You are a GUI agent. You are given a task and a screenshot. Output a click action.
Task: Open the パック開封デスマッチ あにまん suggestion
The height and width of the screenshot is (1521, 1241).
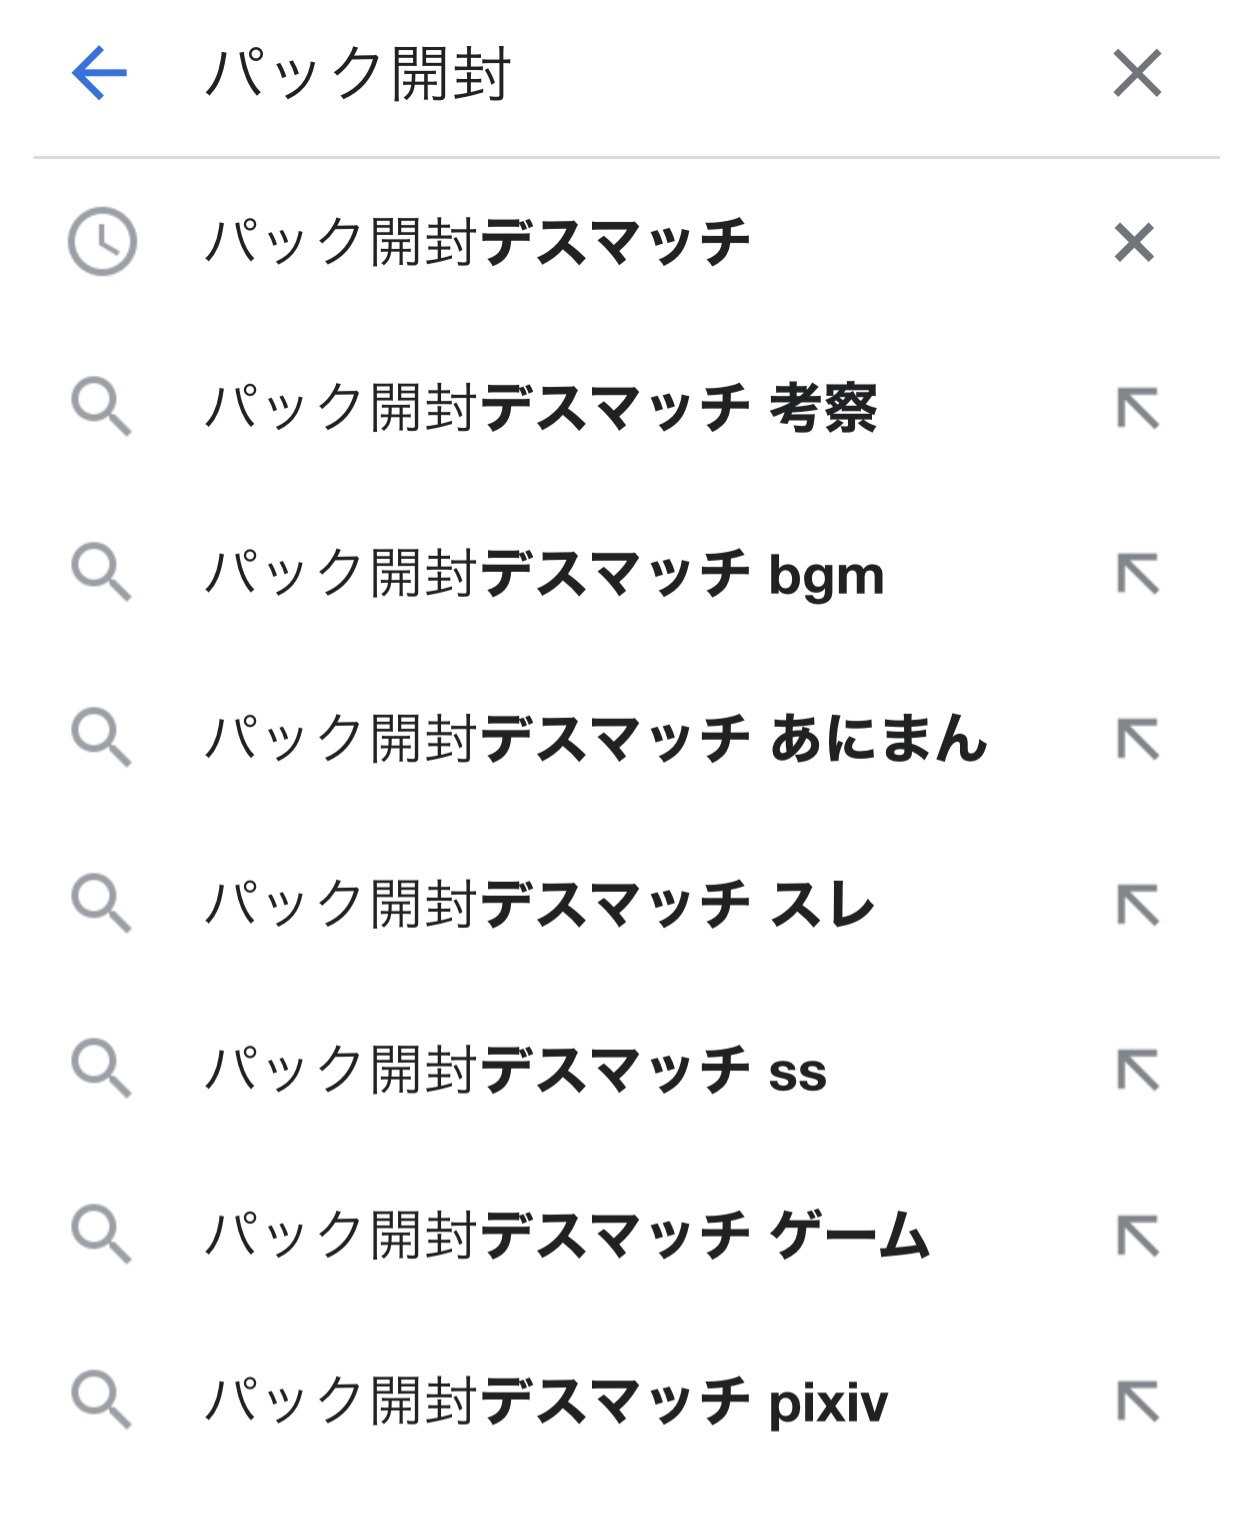point(596,739)
